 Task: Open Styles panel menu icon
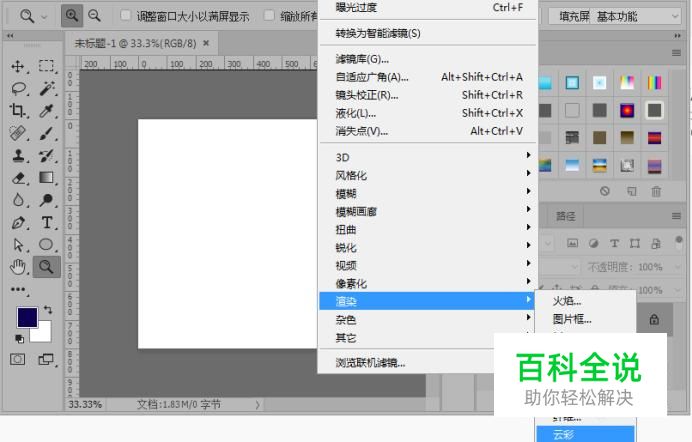(x=676, y=53)
